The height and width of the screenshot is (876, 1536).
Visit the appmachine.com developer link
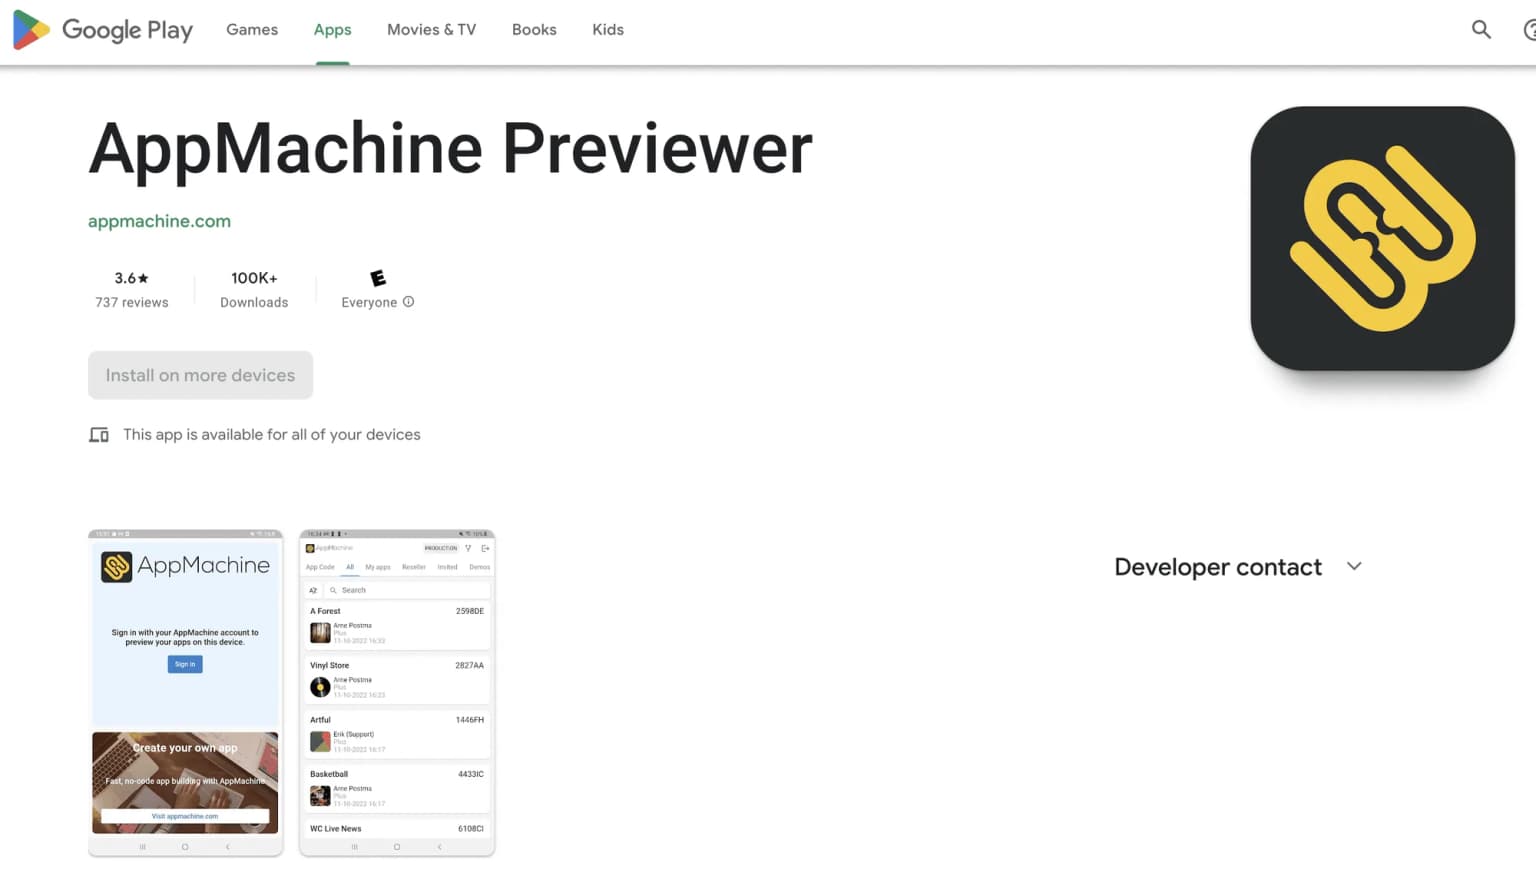pyautogui.click(x=159, y=220)
